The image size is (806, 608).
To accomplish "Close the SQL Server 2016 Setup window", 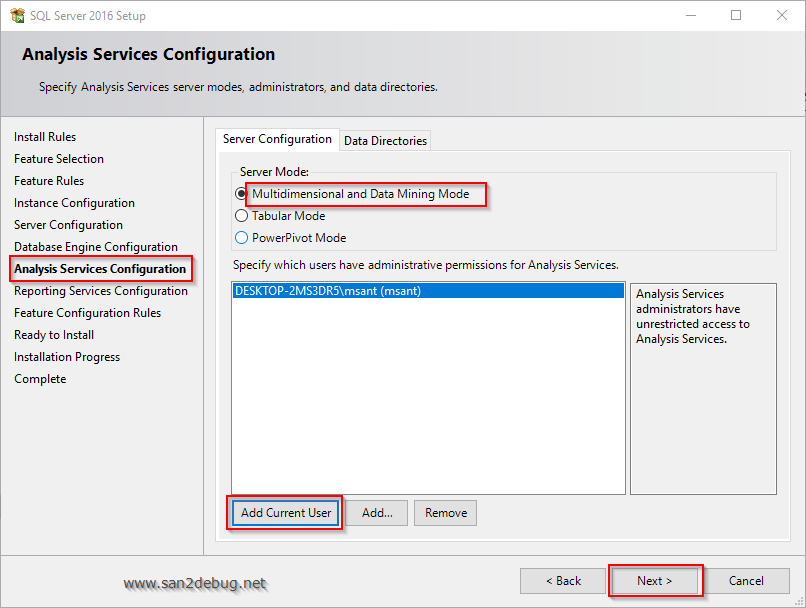I will point(782,15).
